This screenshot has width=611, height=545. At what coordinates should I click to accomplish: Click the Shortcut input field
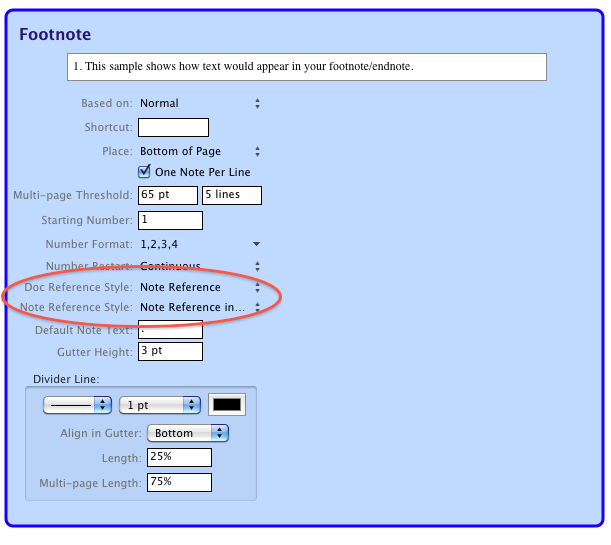click(172, 127)
